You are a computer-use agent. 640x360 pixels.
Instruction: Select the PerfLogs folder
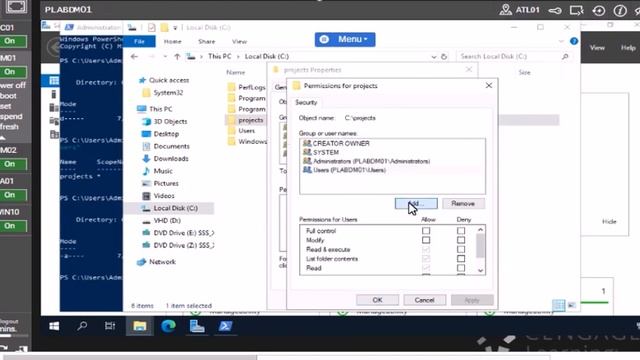click(247, 87)
